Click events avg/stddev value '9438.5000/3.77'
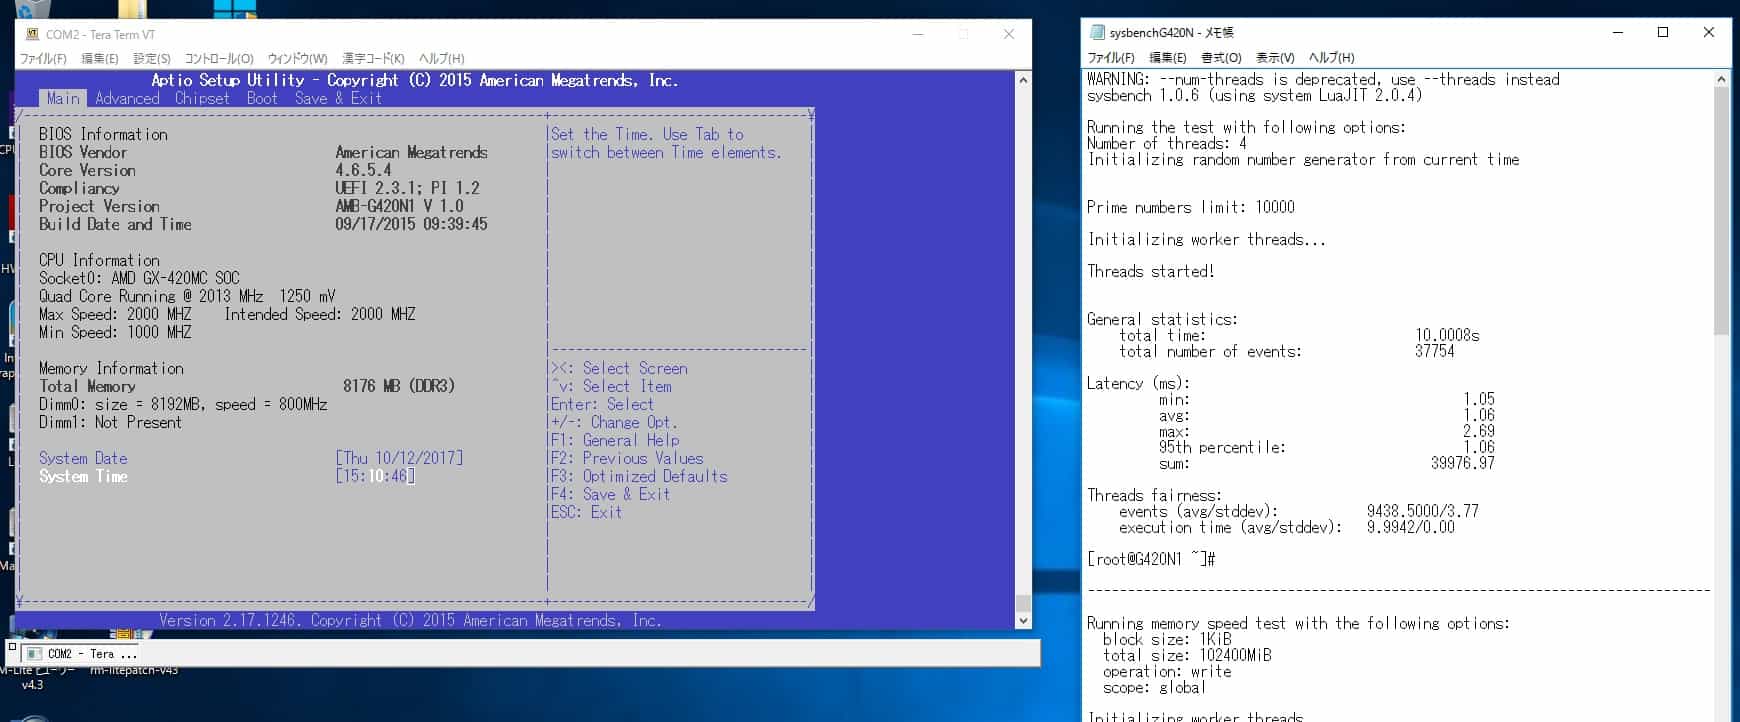The height and width of the screenshot is (722, 1740). [x=1423, y=511]
